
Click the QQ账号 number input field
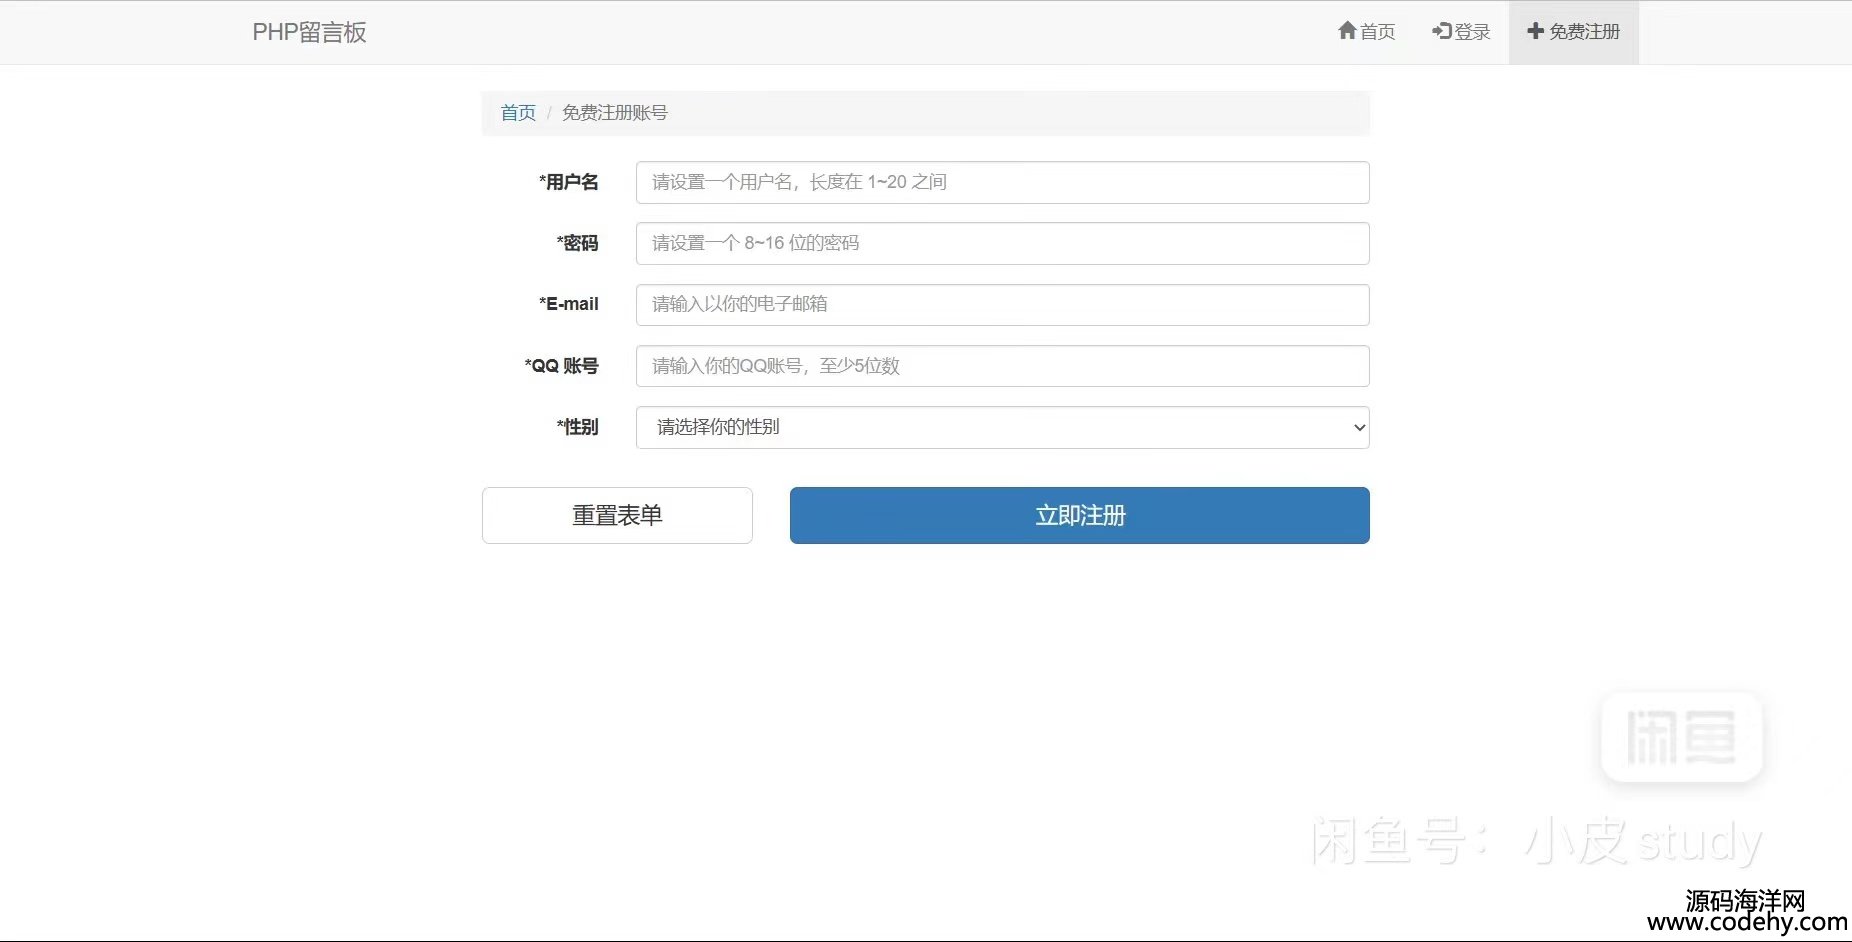(x=1002, y=366)
